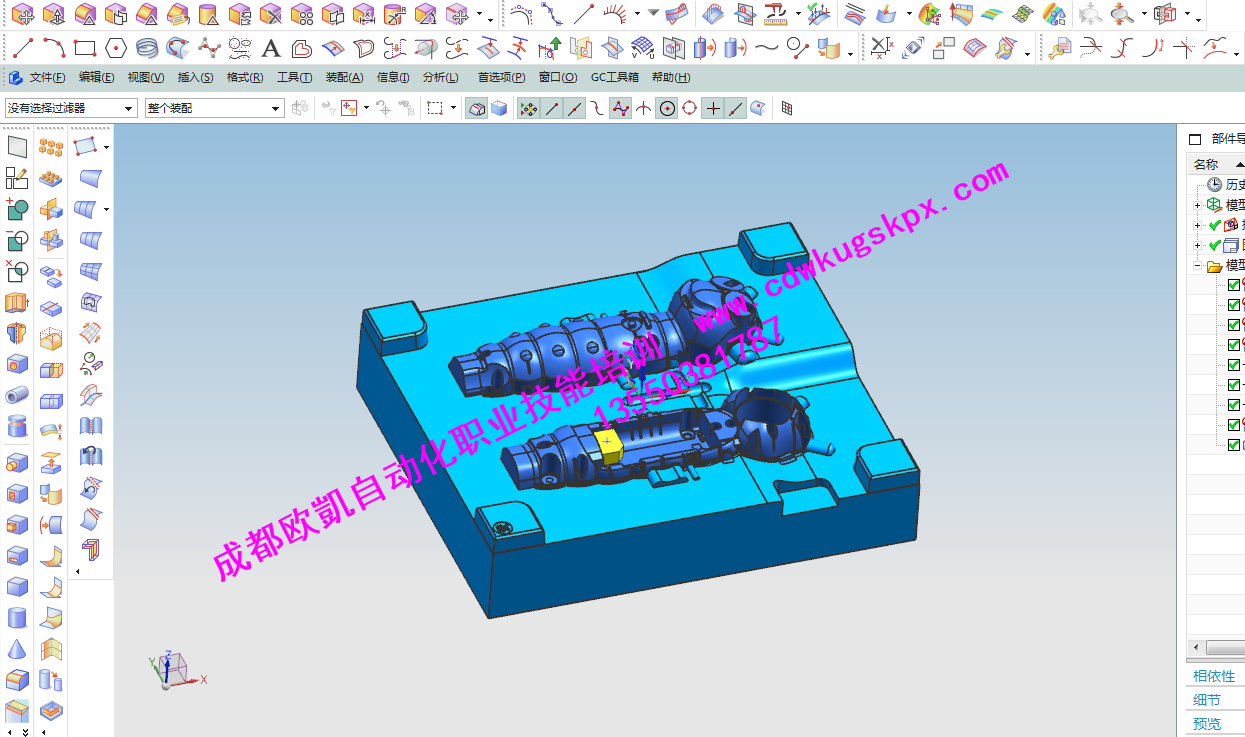Open the ruler Measure Distance tool
1245x737 pixels.
(775, 14)
